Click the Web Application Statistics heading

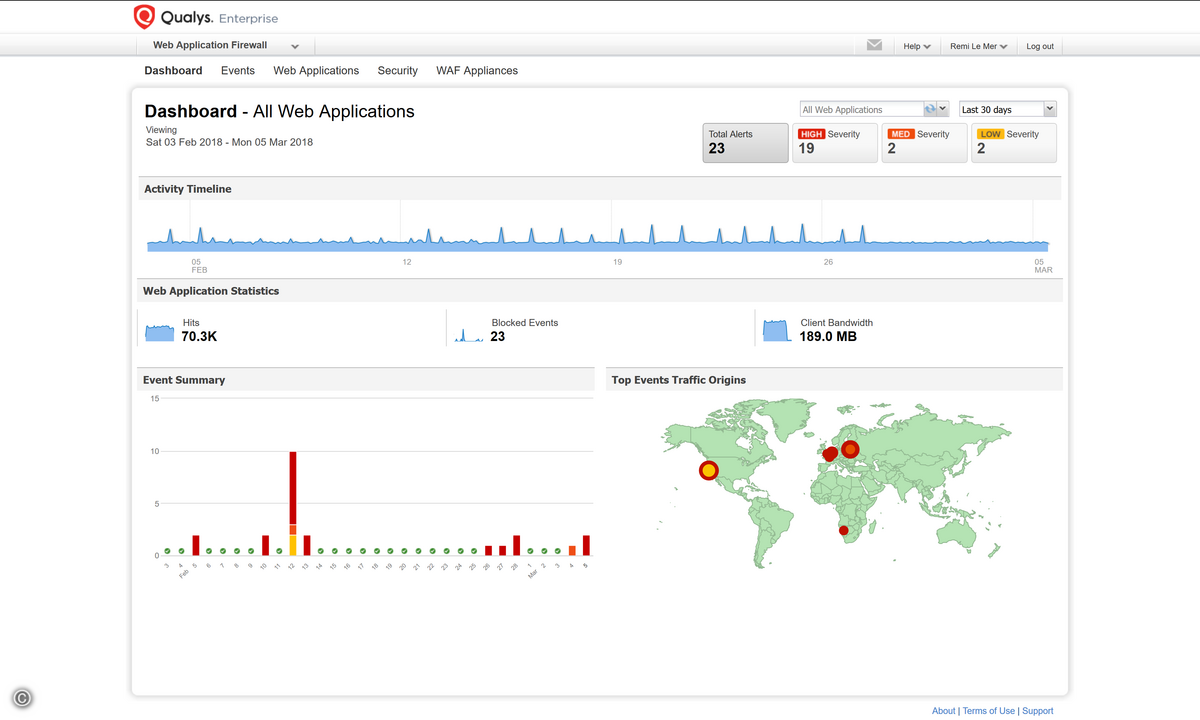point(211,291)
